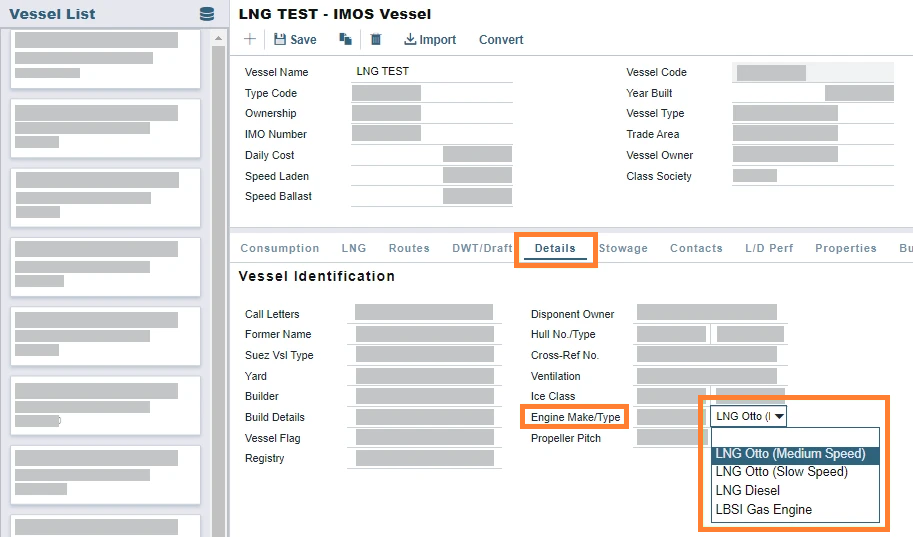
Task: Click the Type Code input field
Action: 431,93
